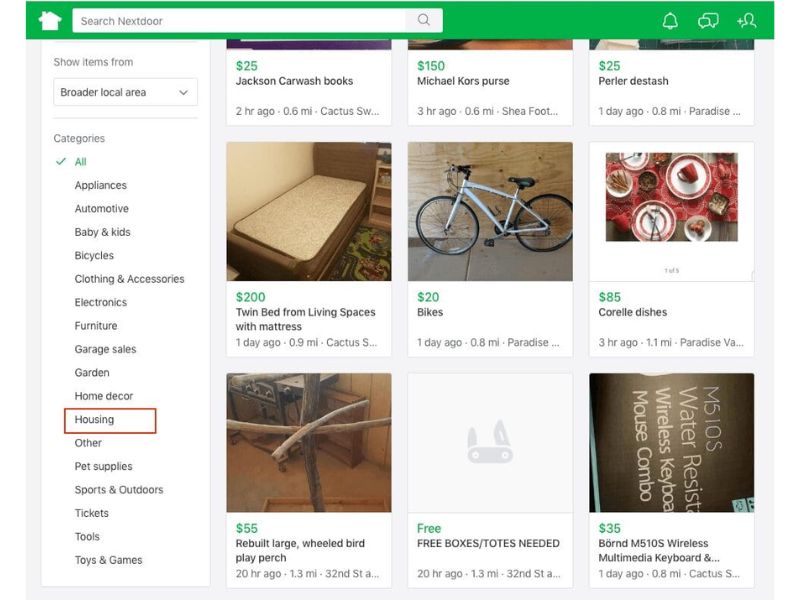Filter by Other category
The width and height of the screenshot is (800, 600).
(x=88, y=443)
